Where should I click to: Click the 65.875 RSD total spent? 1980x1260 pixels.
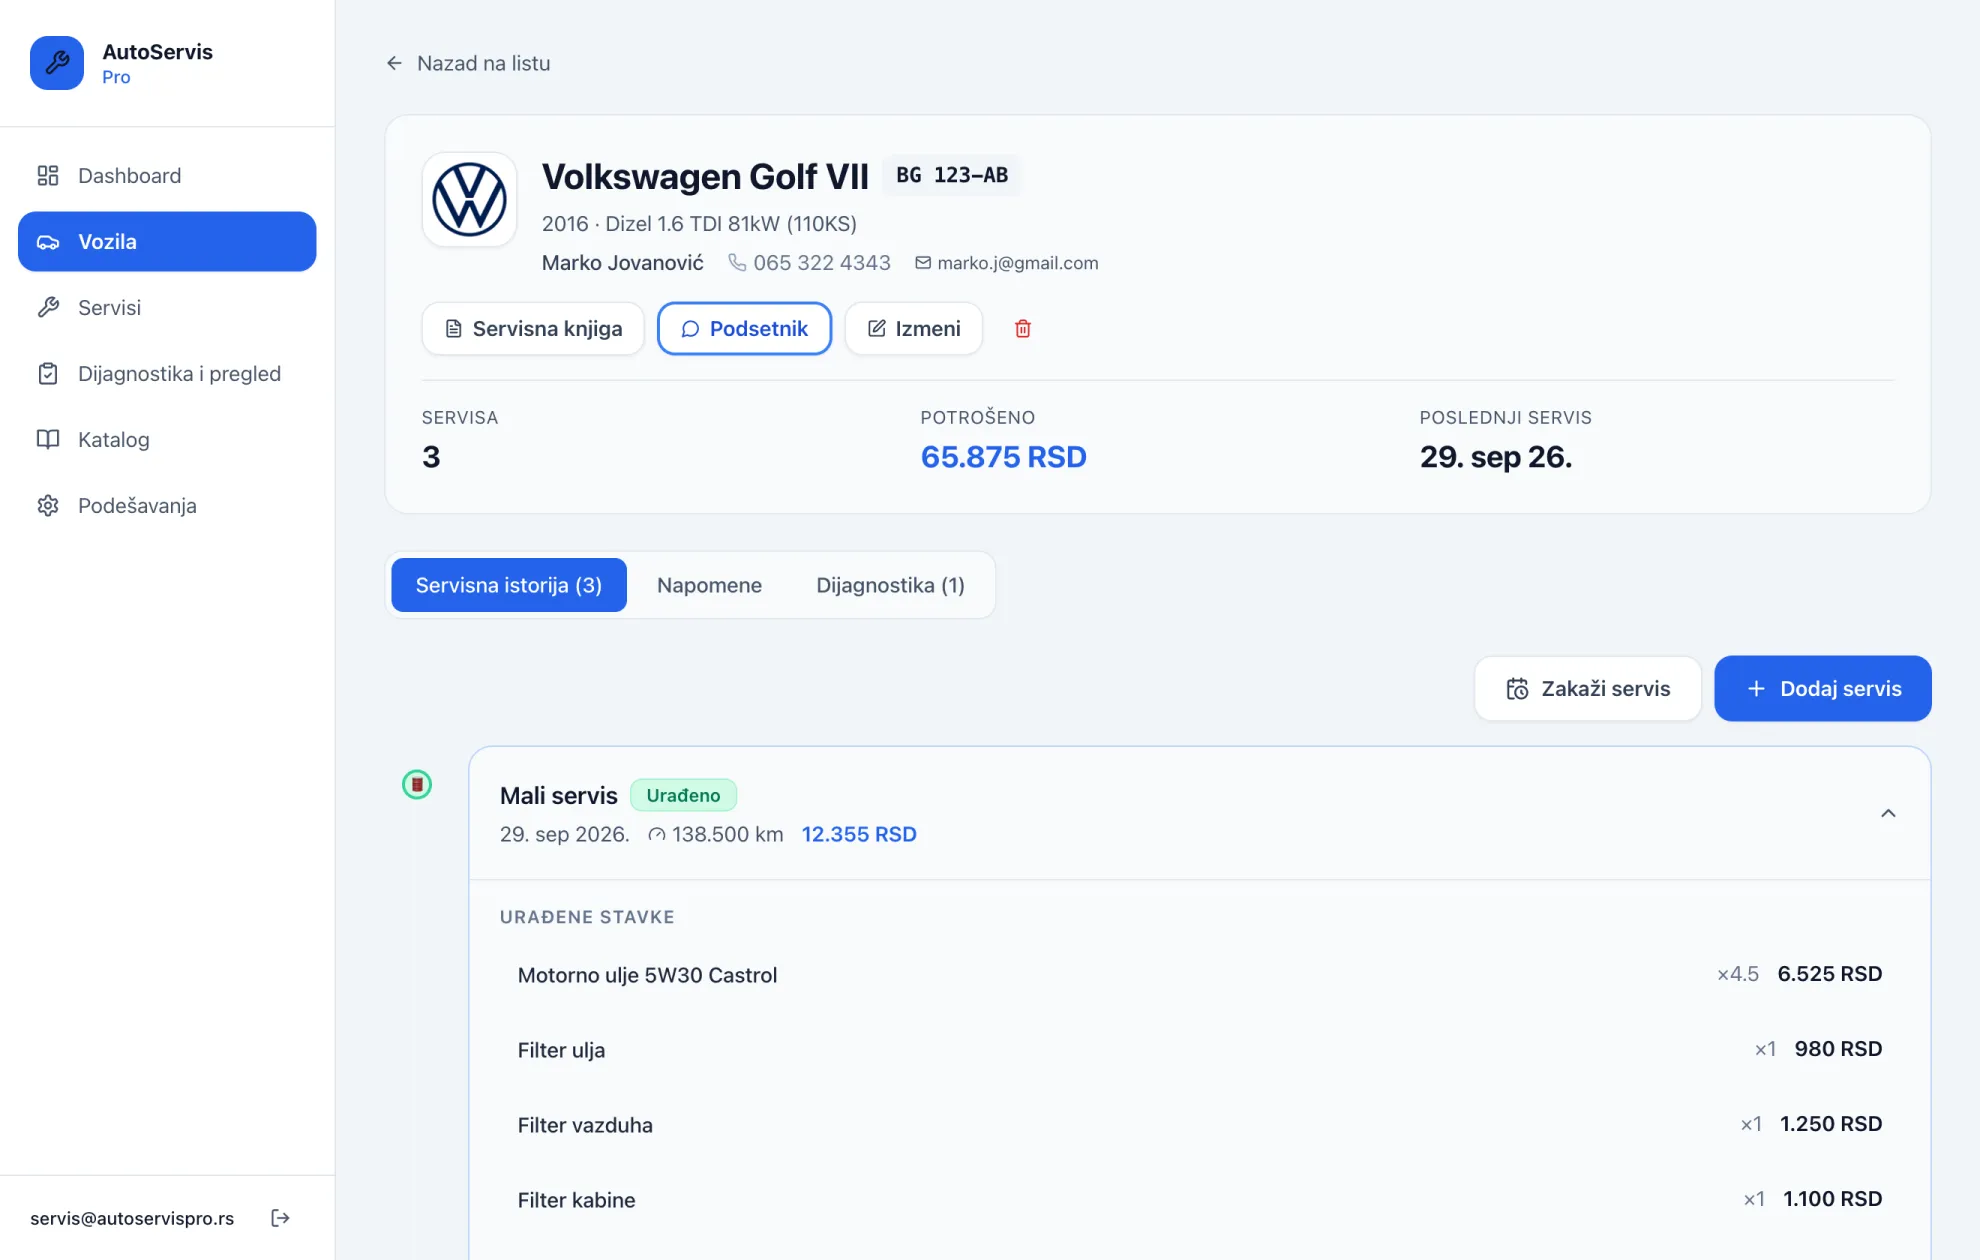point(1003,456)
